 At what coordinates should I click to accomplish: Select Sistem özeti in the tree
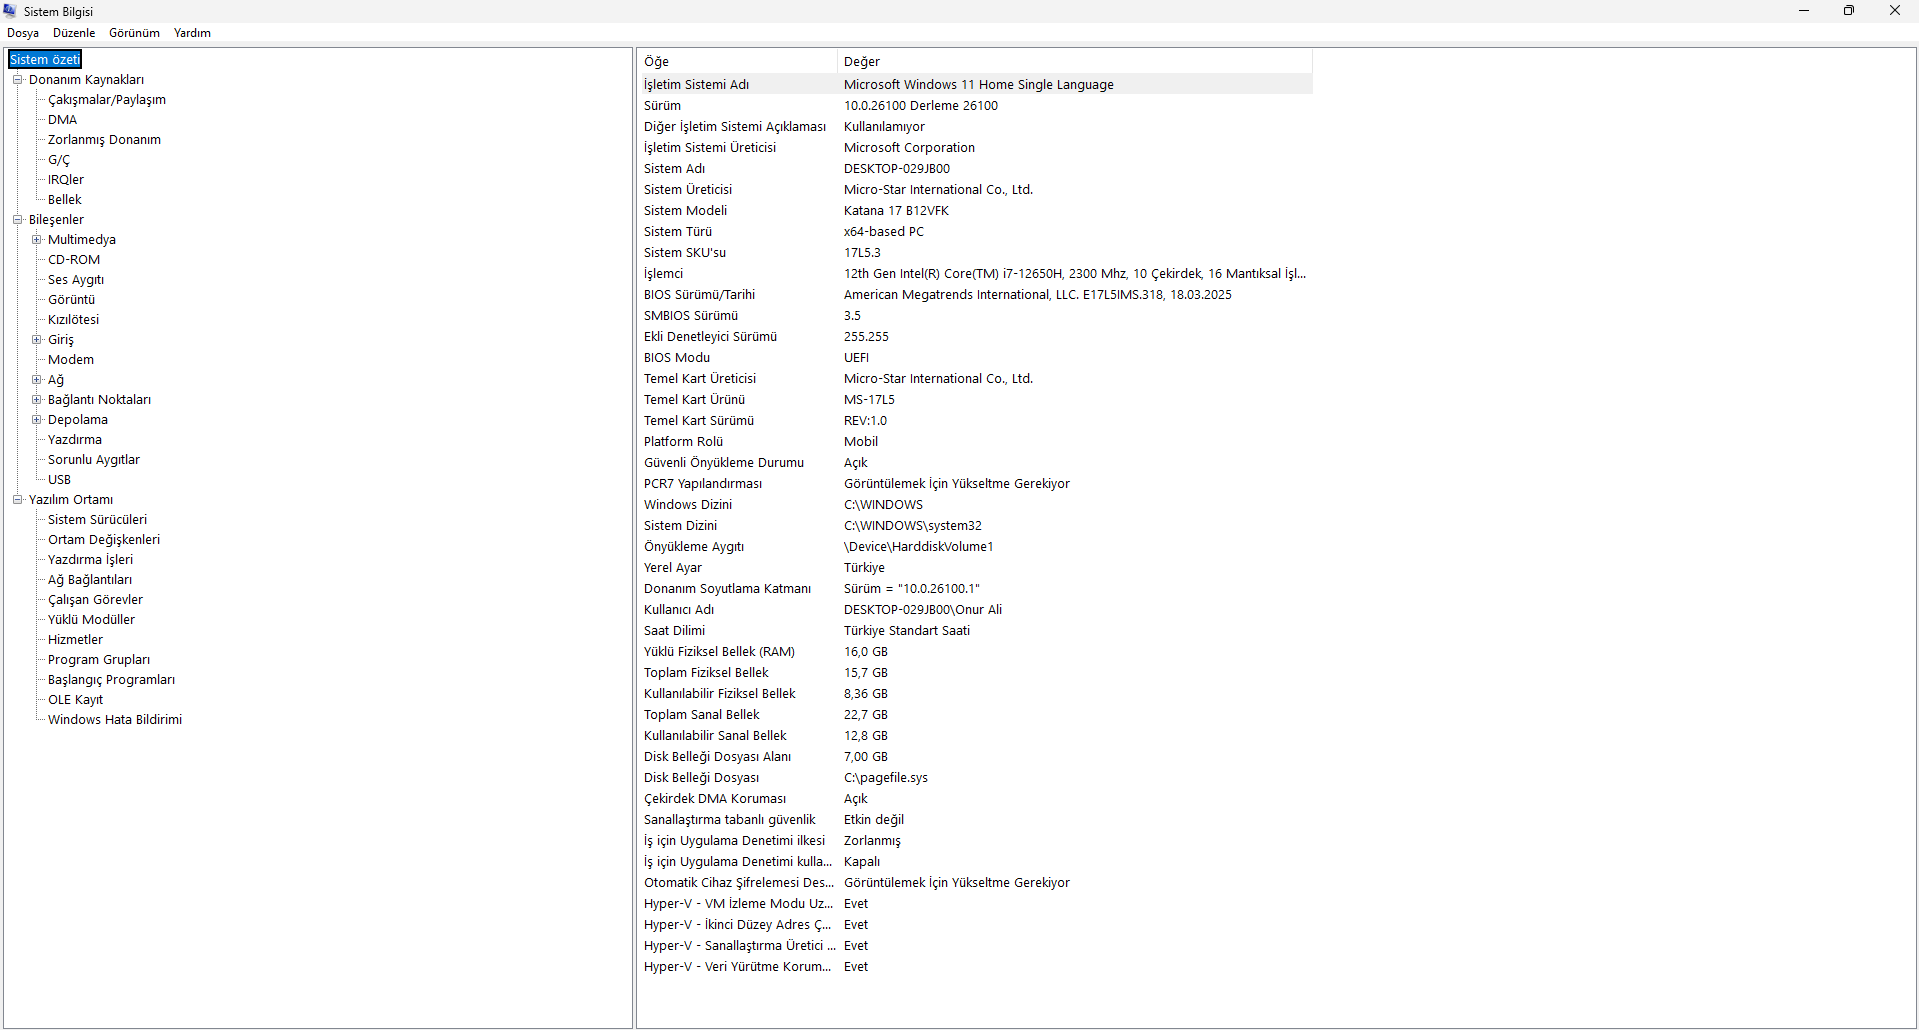click(x=45, y=59)
